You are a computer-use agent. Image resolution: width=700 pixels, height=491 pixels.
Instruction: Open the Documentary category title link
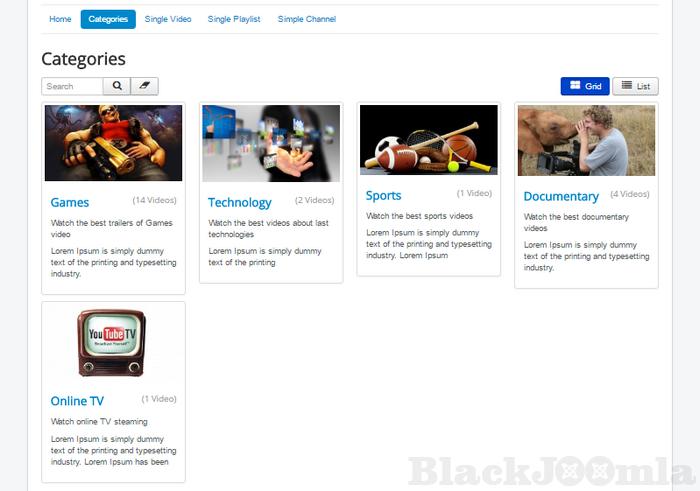[561, 196]
